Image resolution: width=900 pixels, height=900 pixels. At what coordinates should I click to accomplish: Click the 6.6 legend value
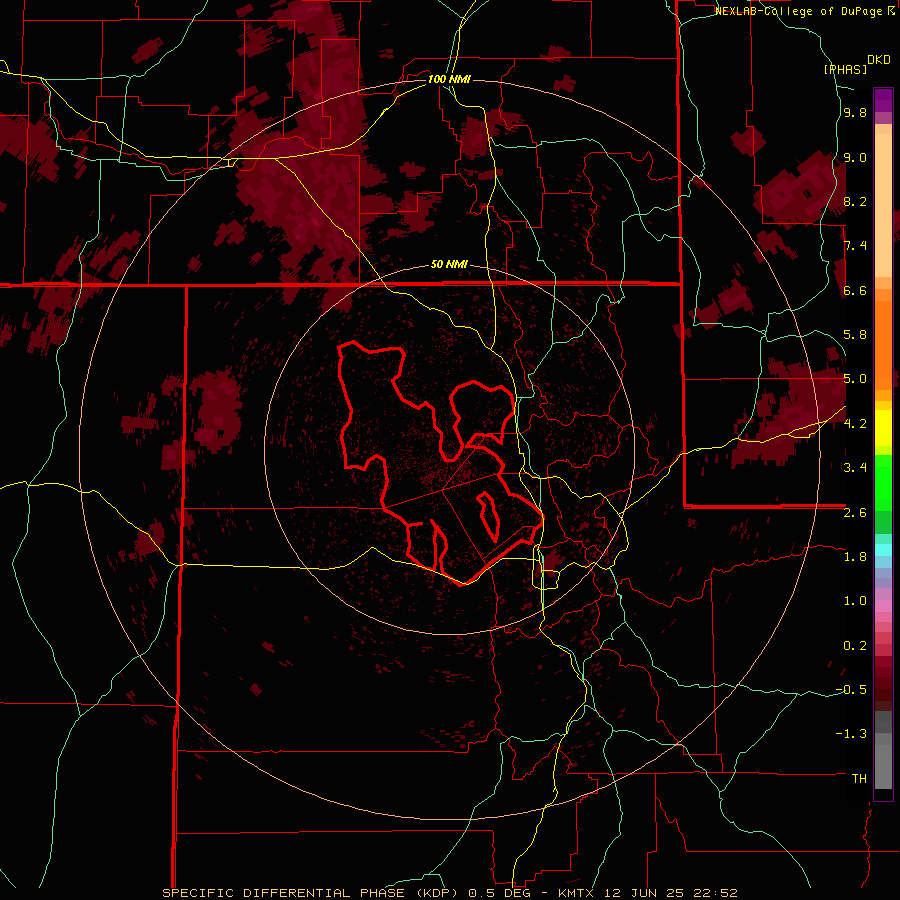click(x=855, y=290)
